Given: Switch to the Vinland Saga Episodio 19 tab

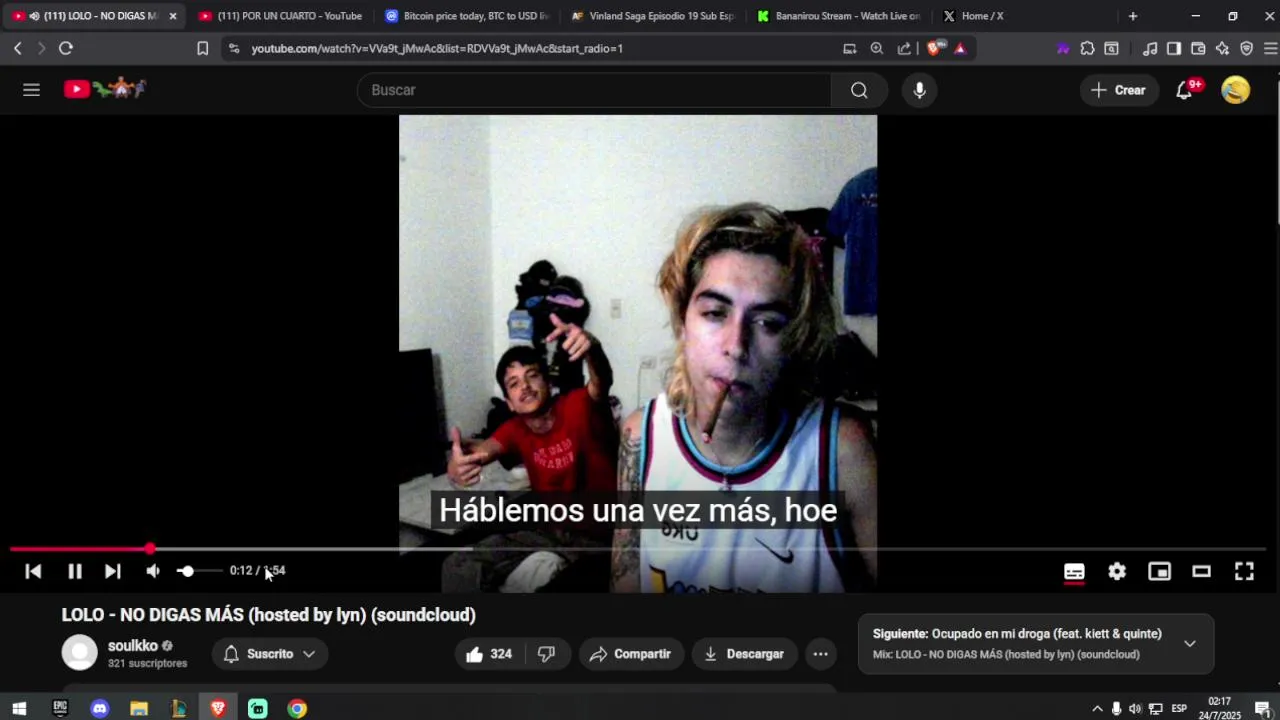Looking at the screenshot, I should click(x=653, y=16).
